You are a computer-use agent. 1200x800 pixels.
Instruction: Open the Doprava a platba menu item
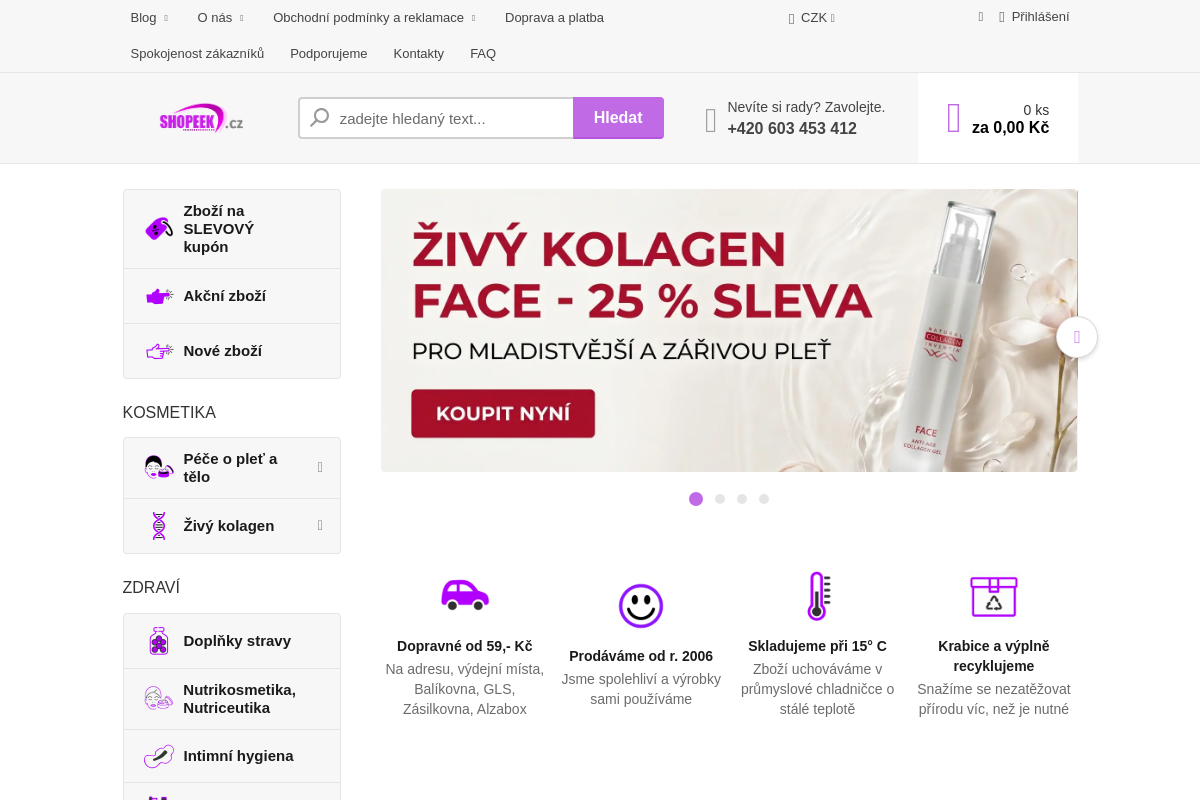coord(554,18)
